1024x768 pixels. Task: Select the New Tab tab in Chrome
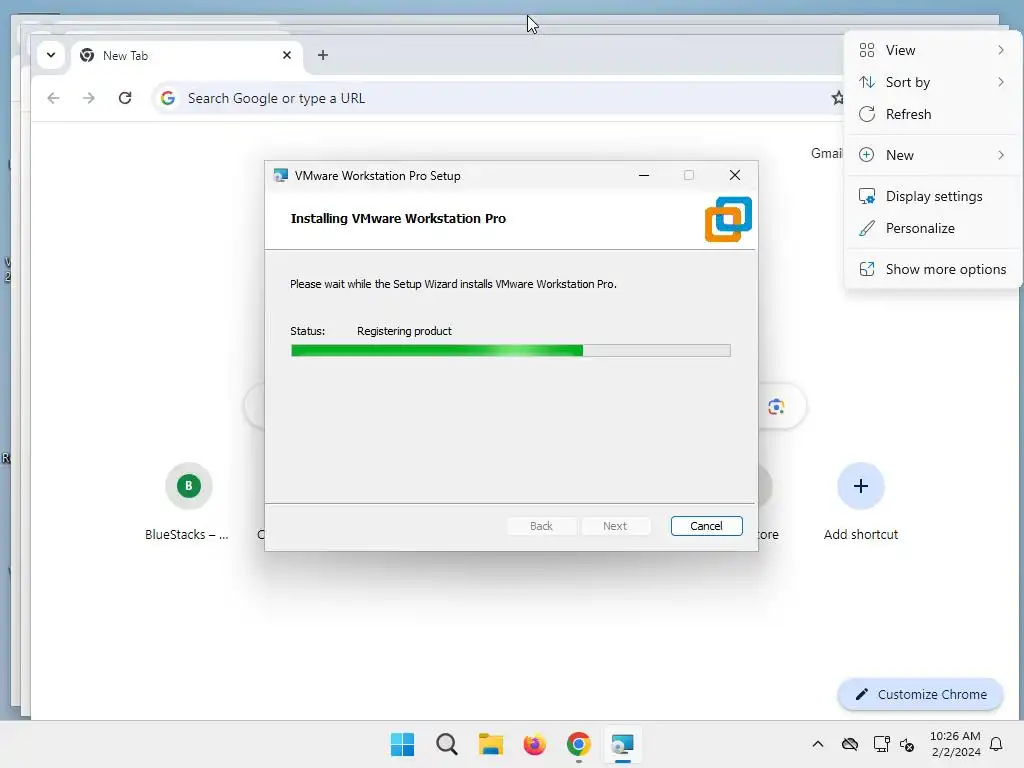click(186, 56)
